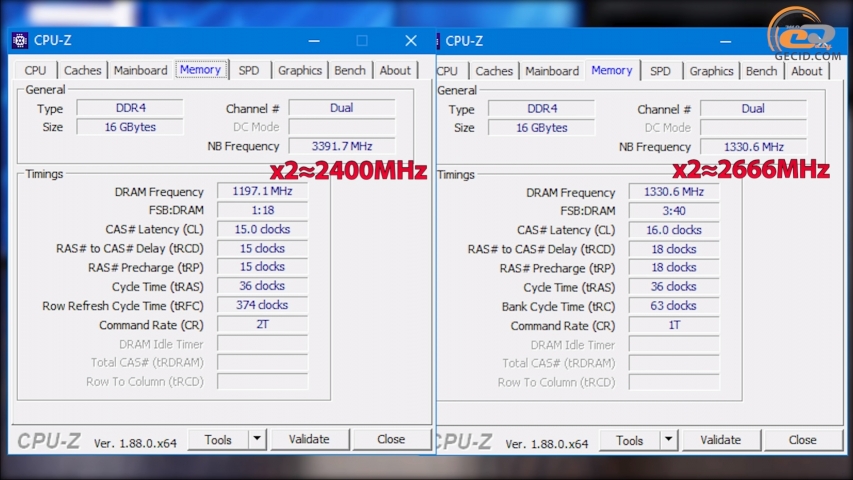Click the 3:40 FSB:DRAM value

pyautogui.click(x=674, y=211)
